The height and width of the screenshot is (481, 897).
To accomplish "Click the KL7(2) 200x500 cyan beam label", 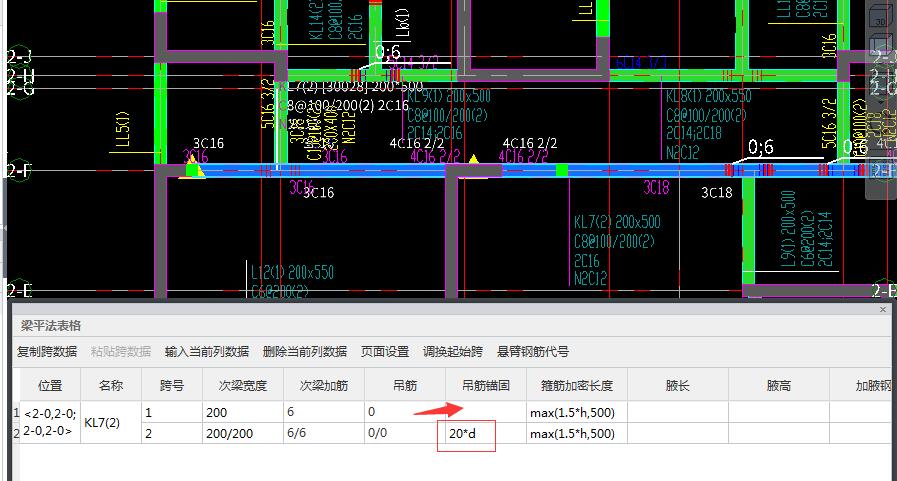I will [x=617, y=222].
